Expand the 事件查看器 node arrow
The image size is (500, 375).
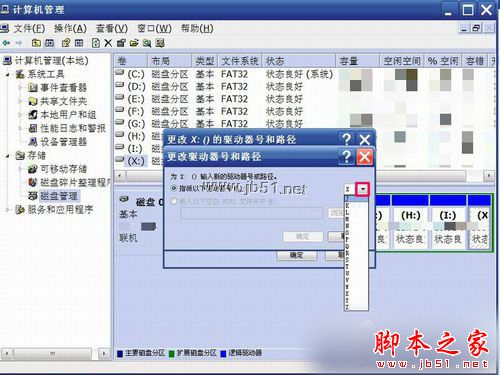(x=21, y=88)
